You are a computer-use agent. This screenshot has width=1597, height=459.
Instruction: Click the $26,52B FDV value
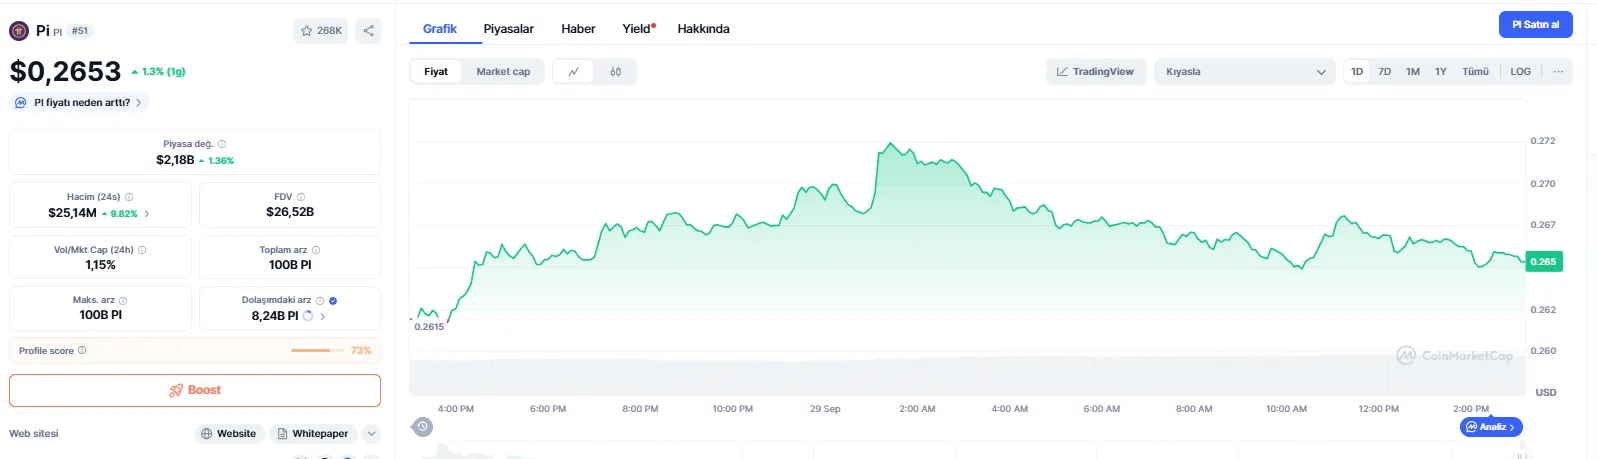coord(290,212)
